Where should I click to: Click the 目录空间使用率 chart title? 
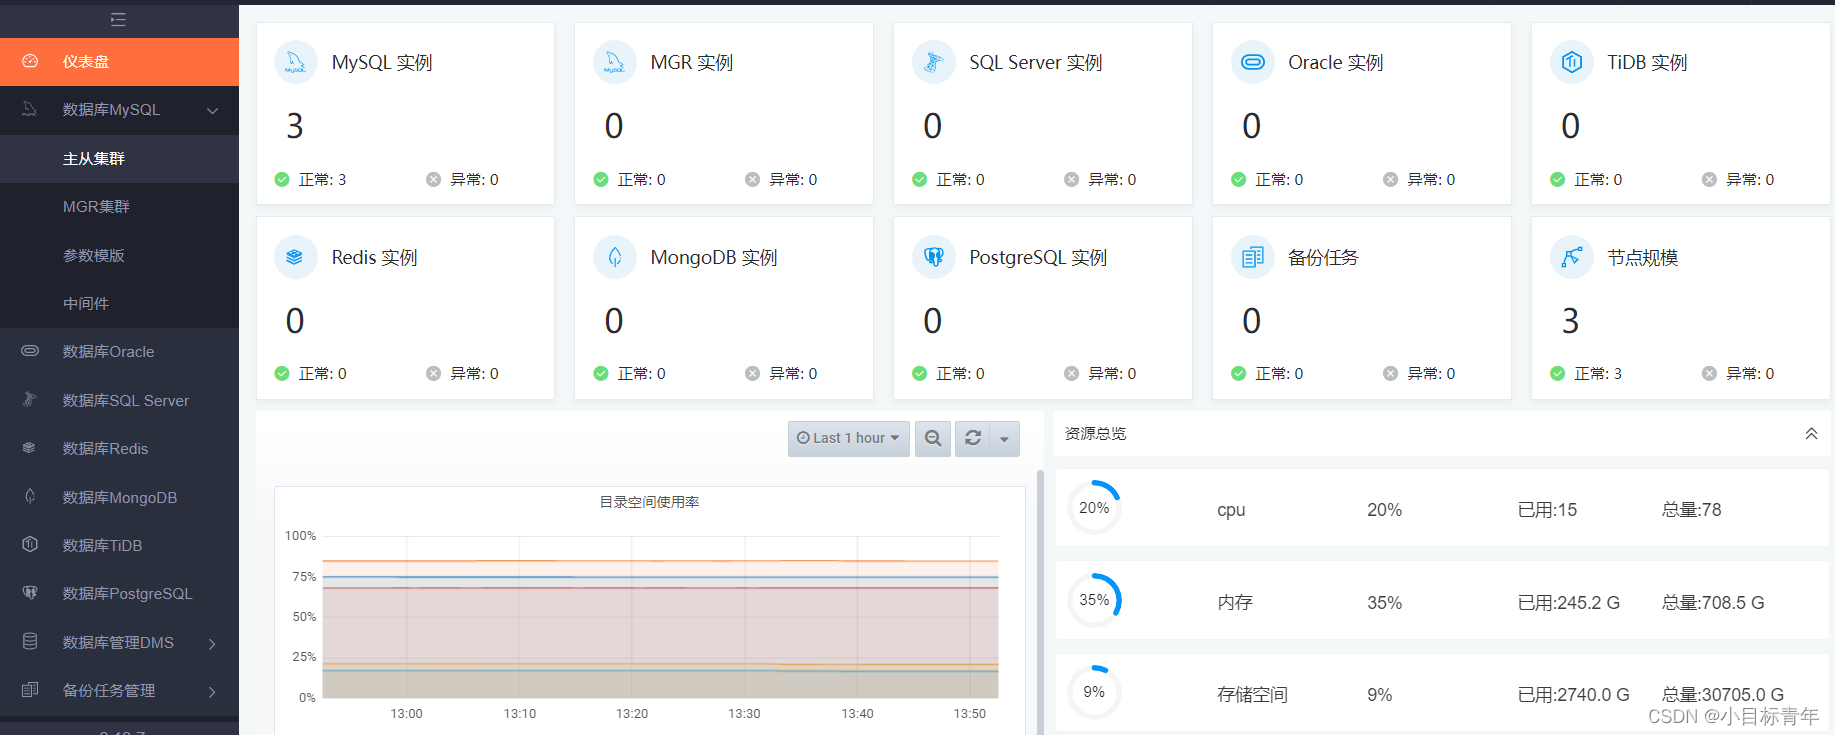[x=649, y=502]
